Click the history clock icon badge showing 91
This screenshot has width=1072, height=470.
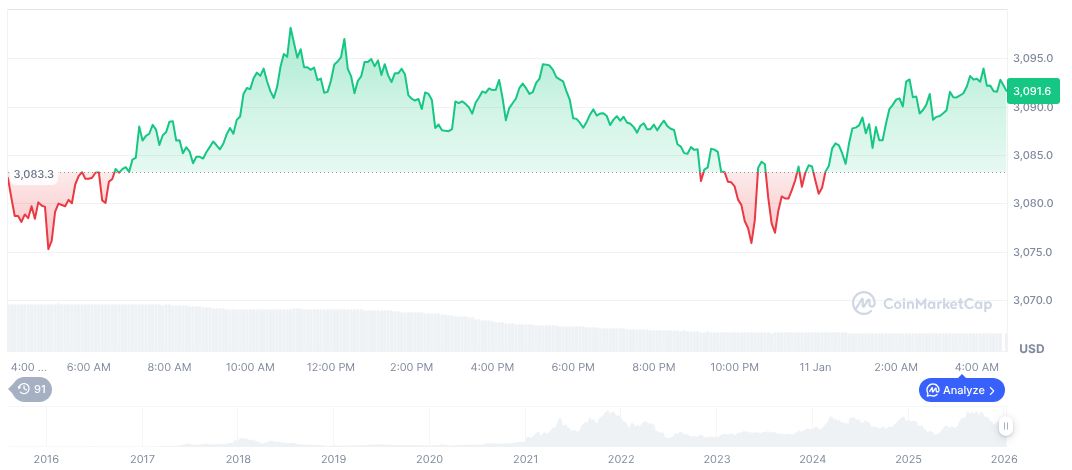[x=30, y=389]
